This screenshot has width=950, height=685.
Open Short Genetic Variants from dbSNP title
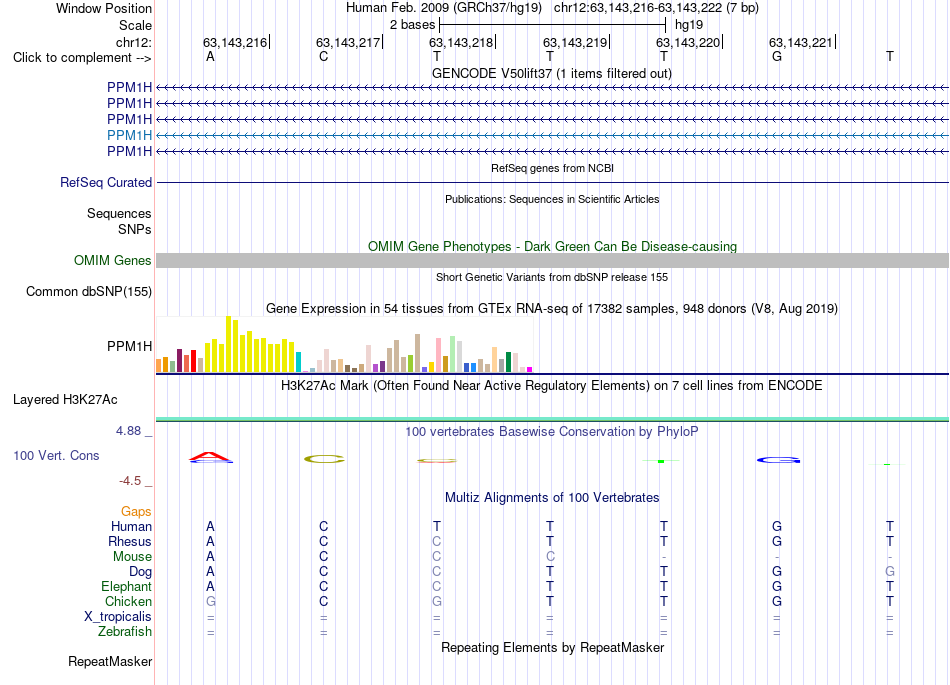552,277
